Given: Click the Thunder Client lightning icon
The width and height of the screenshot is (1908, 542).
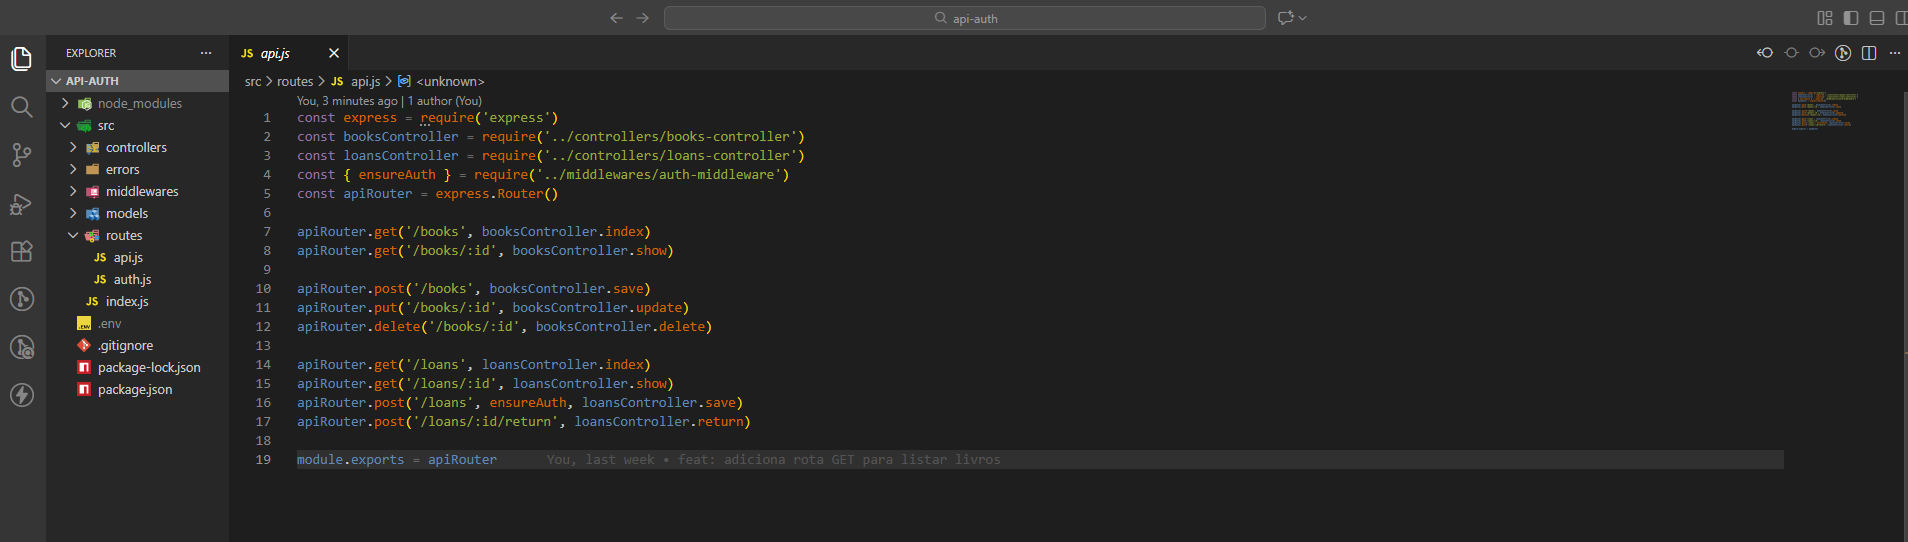Looking at the screenshot, I should pyautogui.click(x=21, y=395).
